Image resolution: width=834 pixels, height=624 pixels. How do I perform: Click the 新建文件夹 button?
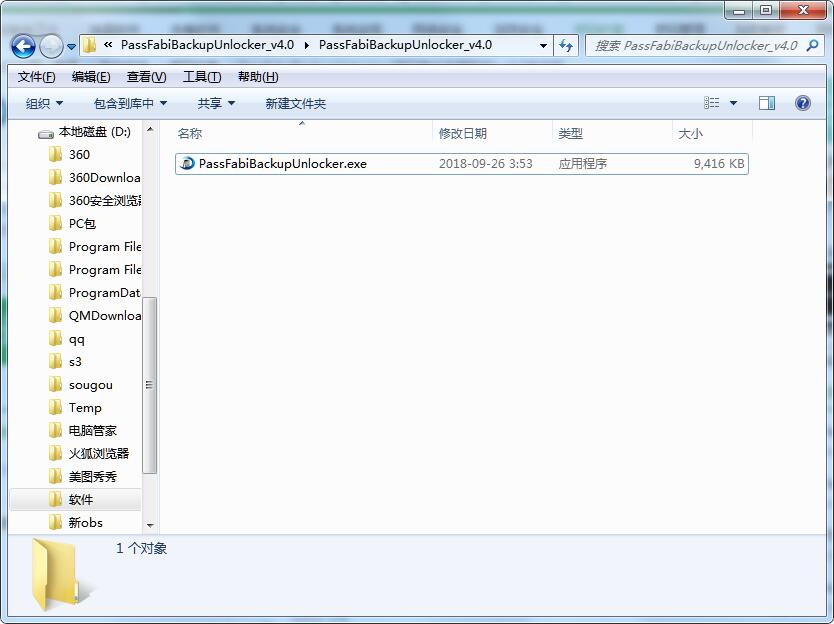(295, 103)
